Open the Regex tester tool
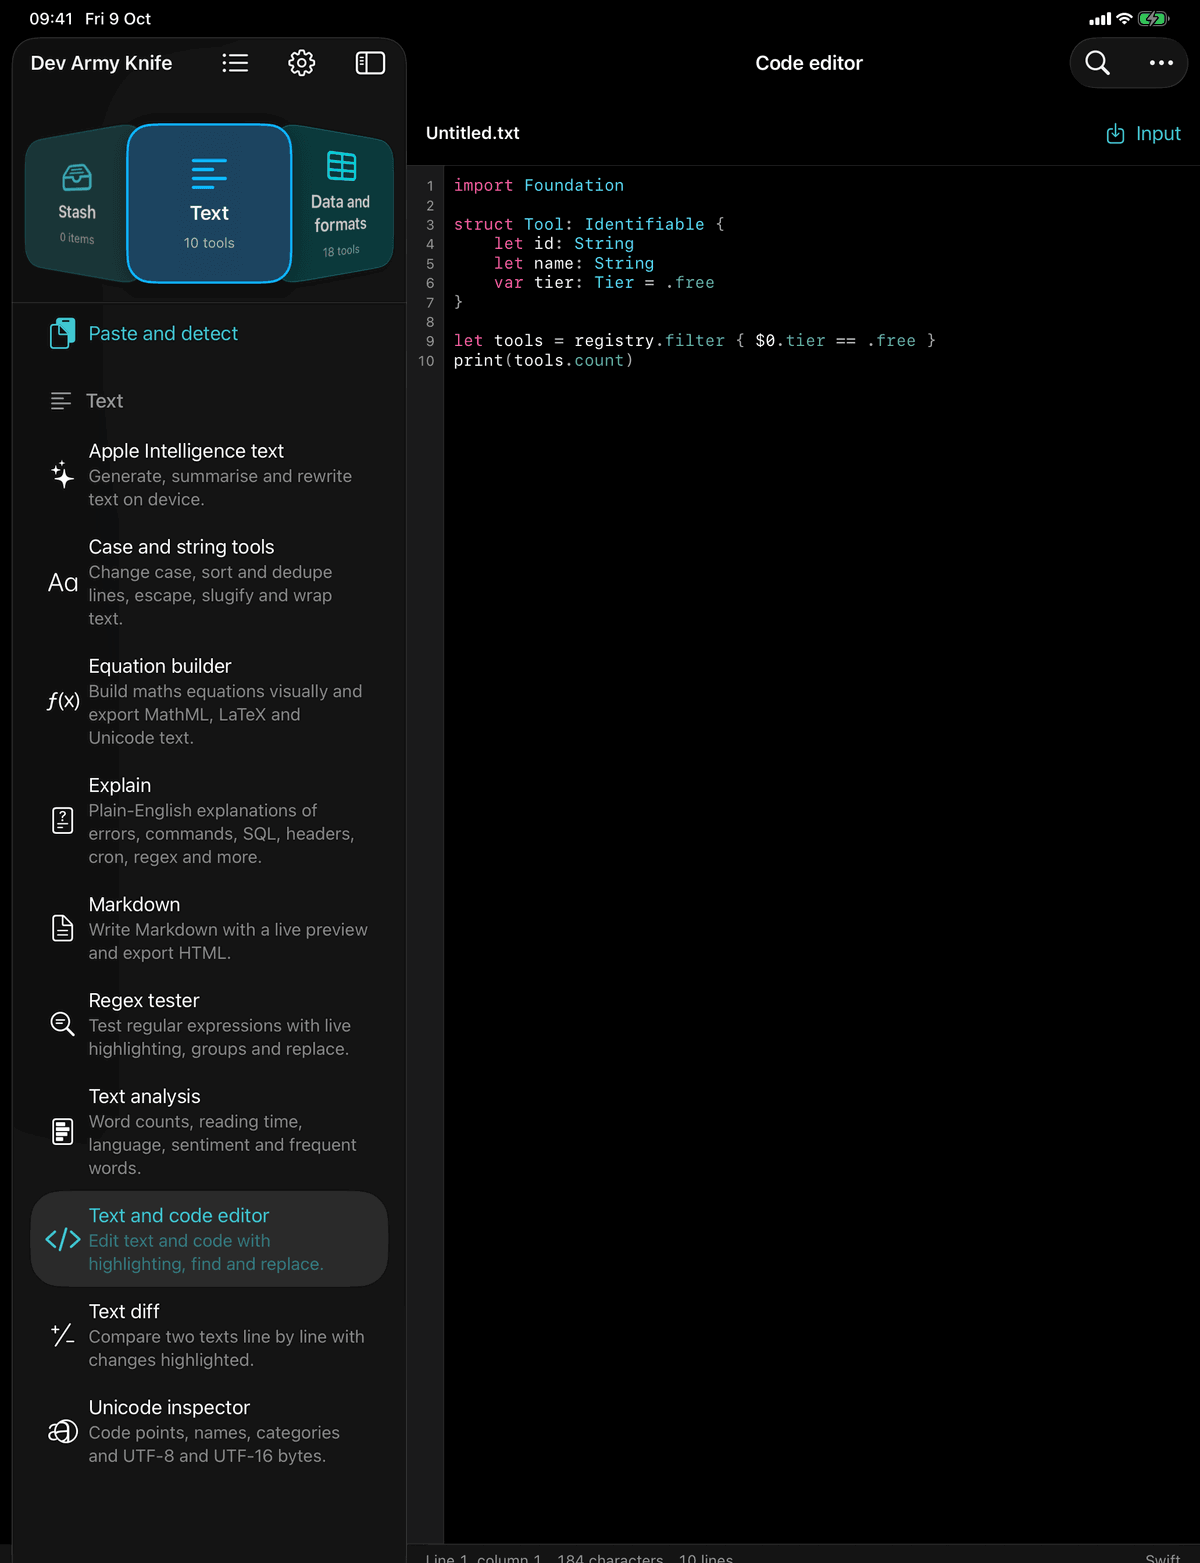 209,1024
